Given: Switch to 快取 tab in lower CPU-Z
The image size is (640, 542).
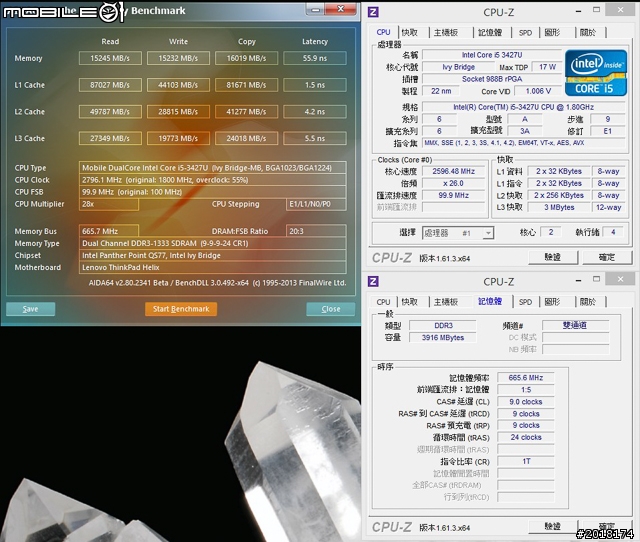Looking at the screenshot, I should coord(409,302).
